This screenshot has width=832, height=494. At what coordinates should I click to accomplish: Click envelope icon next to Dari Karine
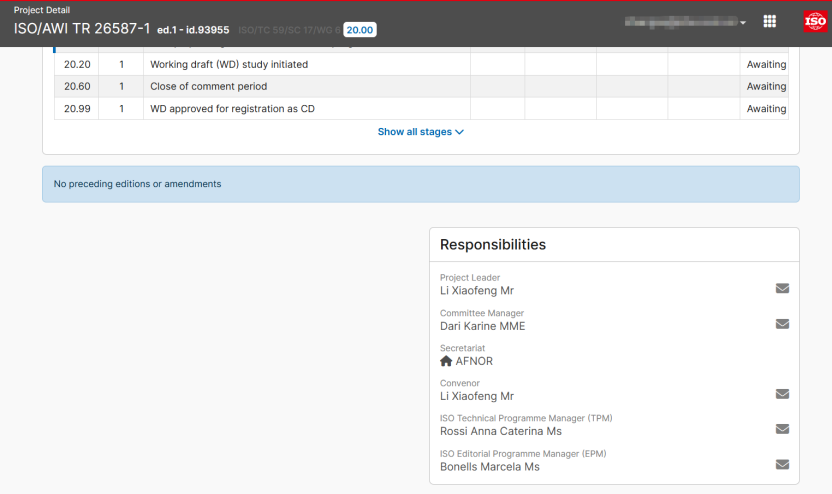782,324
